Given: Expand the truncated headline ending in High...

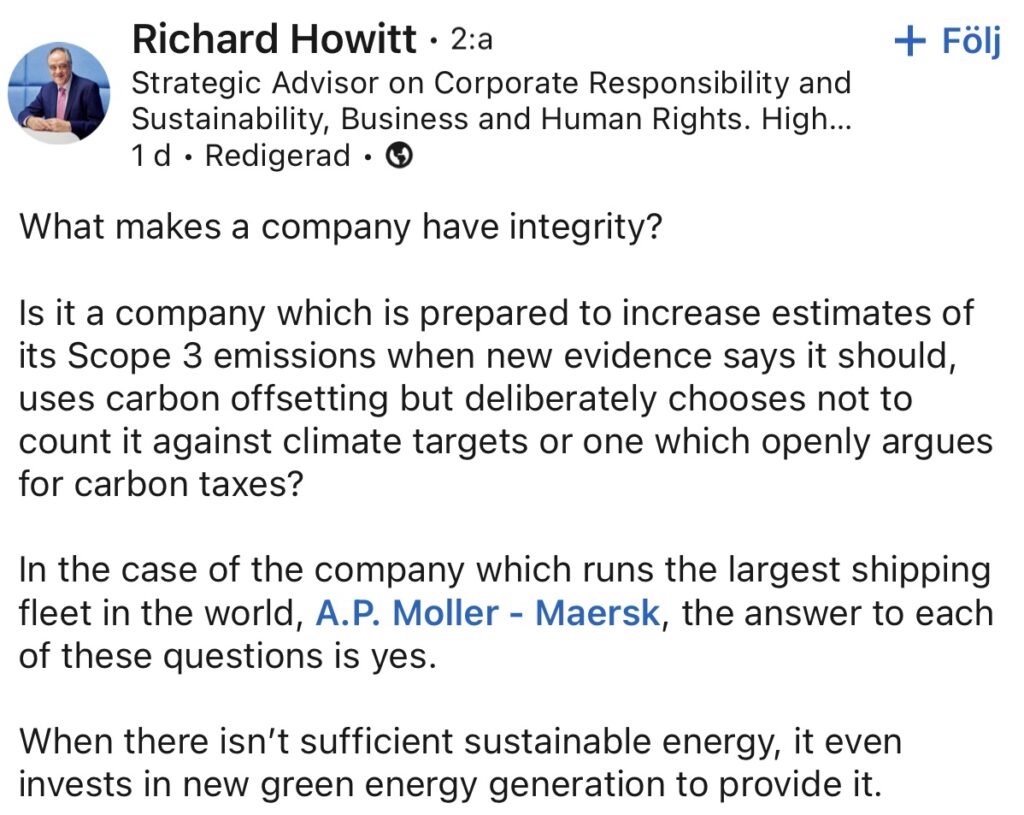Looking at the screenshot, I should [807, 119].
